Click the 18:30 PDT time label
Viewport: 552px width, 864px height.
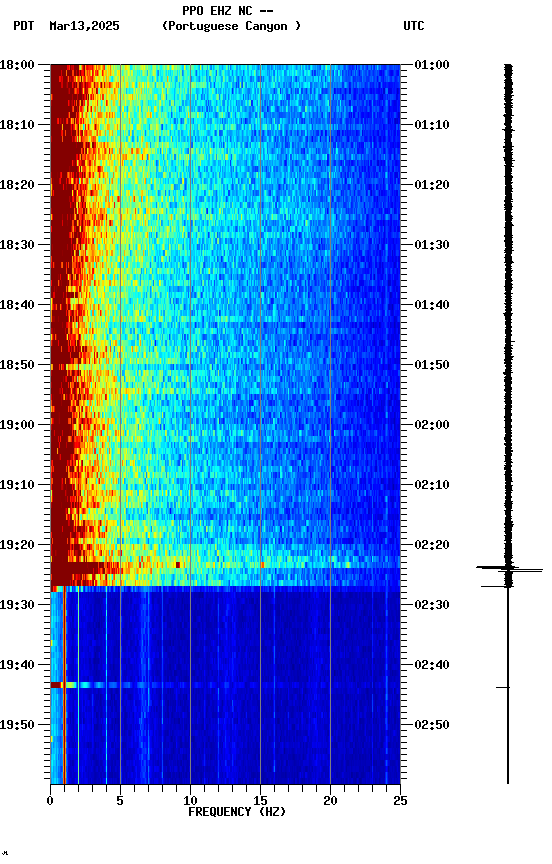point(17,245)
